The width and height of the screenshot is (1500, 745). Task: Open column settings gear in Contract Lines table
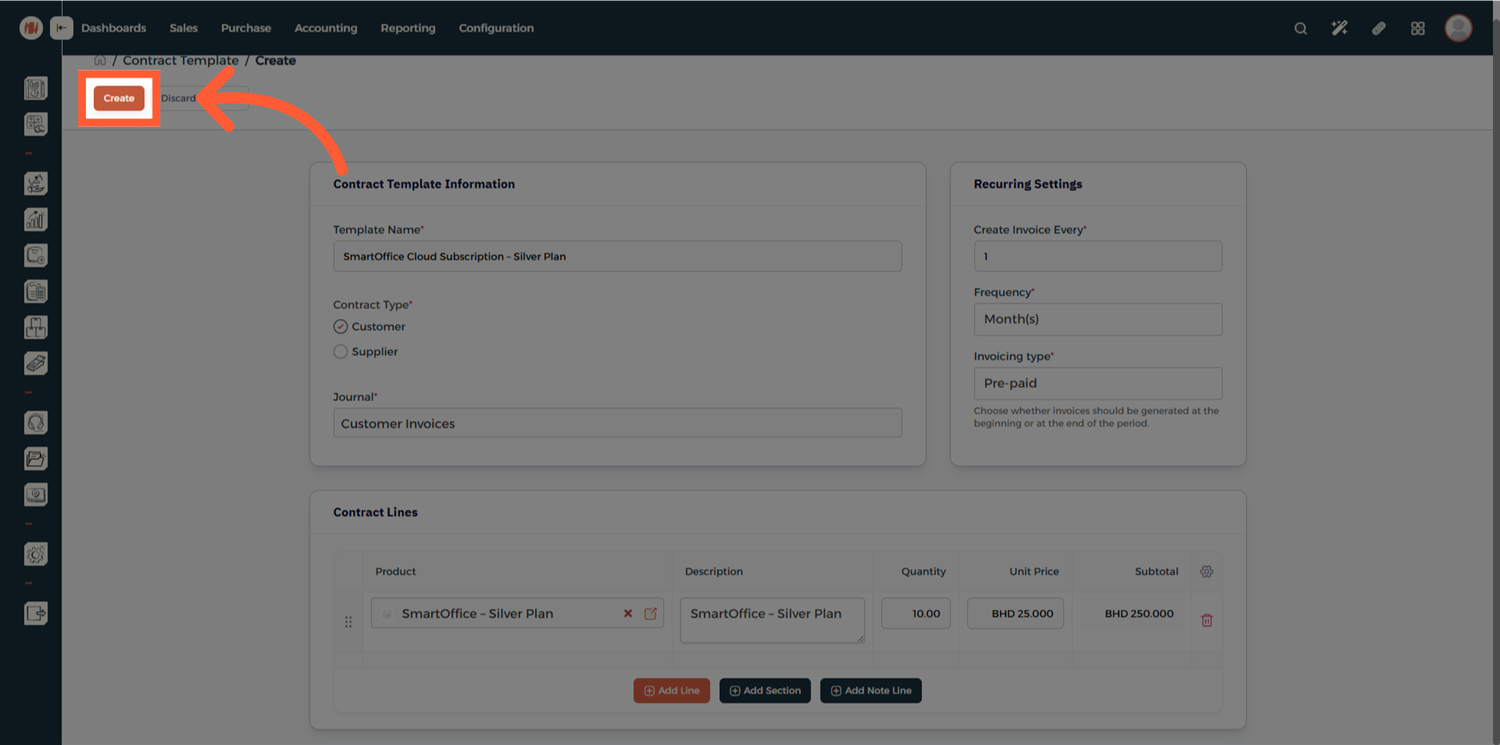click(1206, 572)
